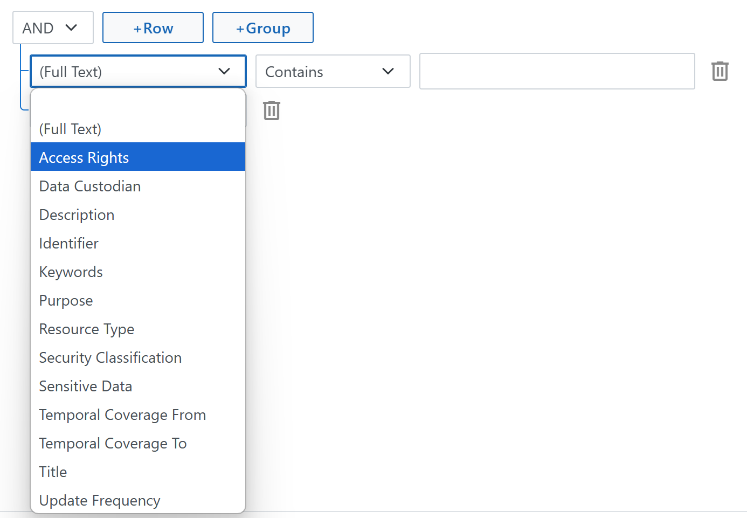Collapse the (Full Text) field dropdown
Screen dimensions: 747x518
point(138,71)
